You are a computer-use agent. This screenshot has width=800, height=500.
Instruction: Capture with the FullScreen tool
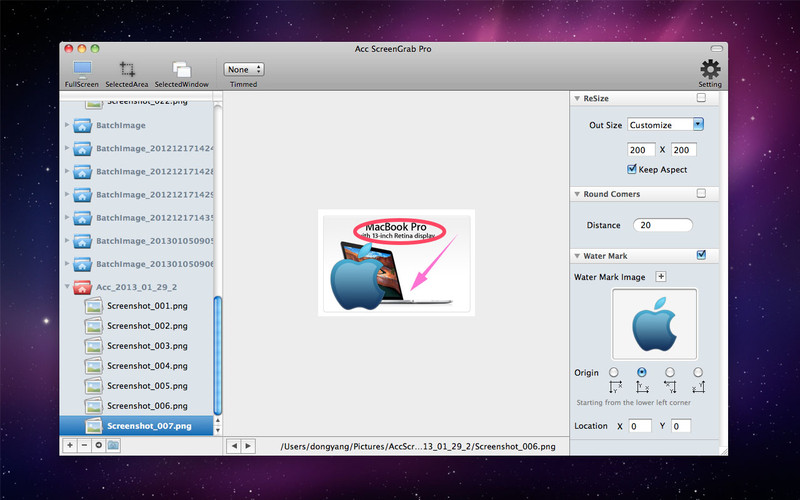coord(82,74)
